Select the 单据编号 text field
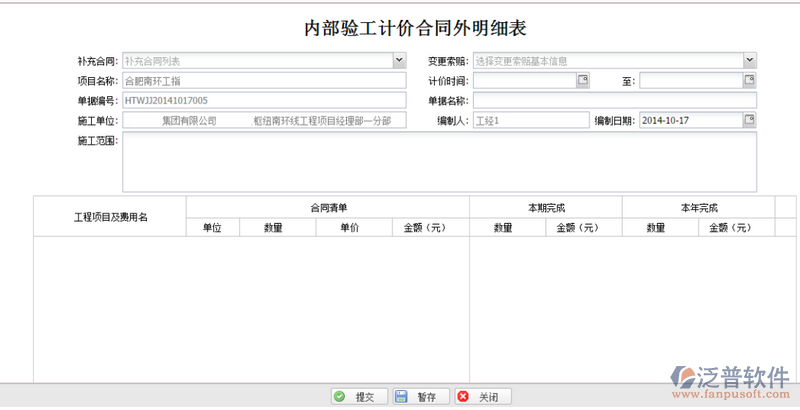This screenshot has height=410, width=800. [x=263, y=100]
